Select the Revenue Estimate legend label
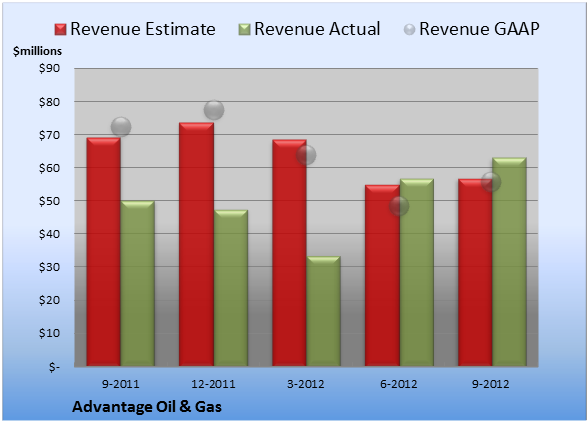The width and height of the screenshot is (588, 422). pos(143,29)
